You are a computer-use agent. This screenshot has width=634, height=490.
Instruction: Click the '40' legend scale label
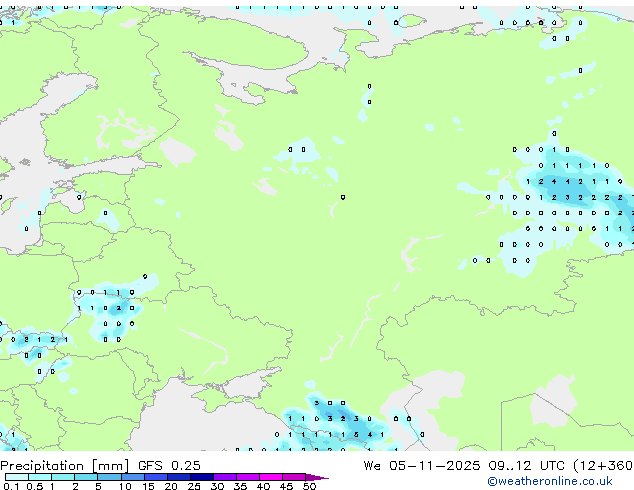(x=263, y=486)
